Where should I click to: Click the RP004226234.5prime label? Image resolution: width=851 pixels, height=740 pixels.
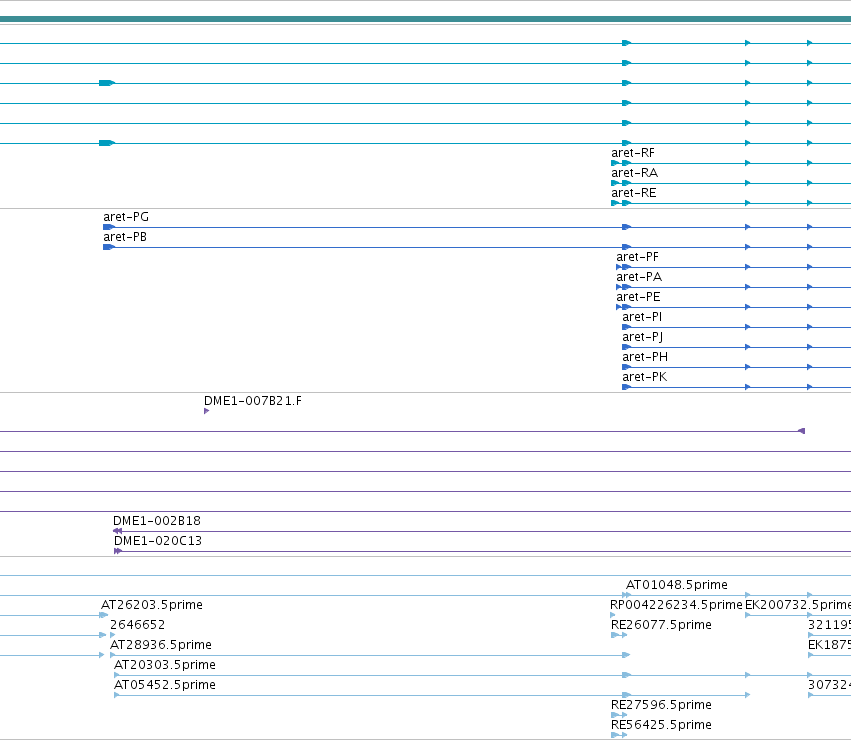(676, 605)
